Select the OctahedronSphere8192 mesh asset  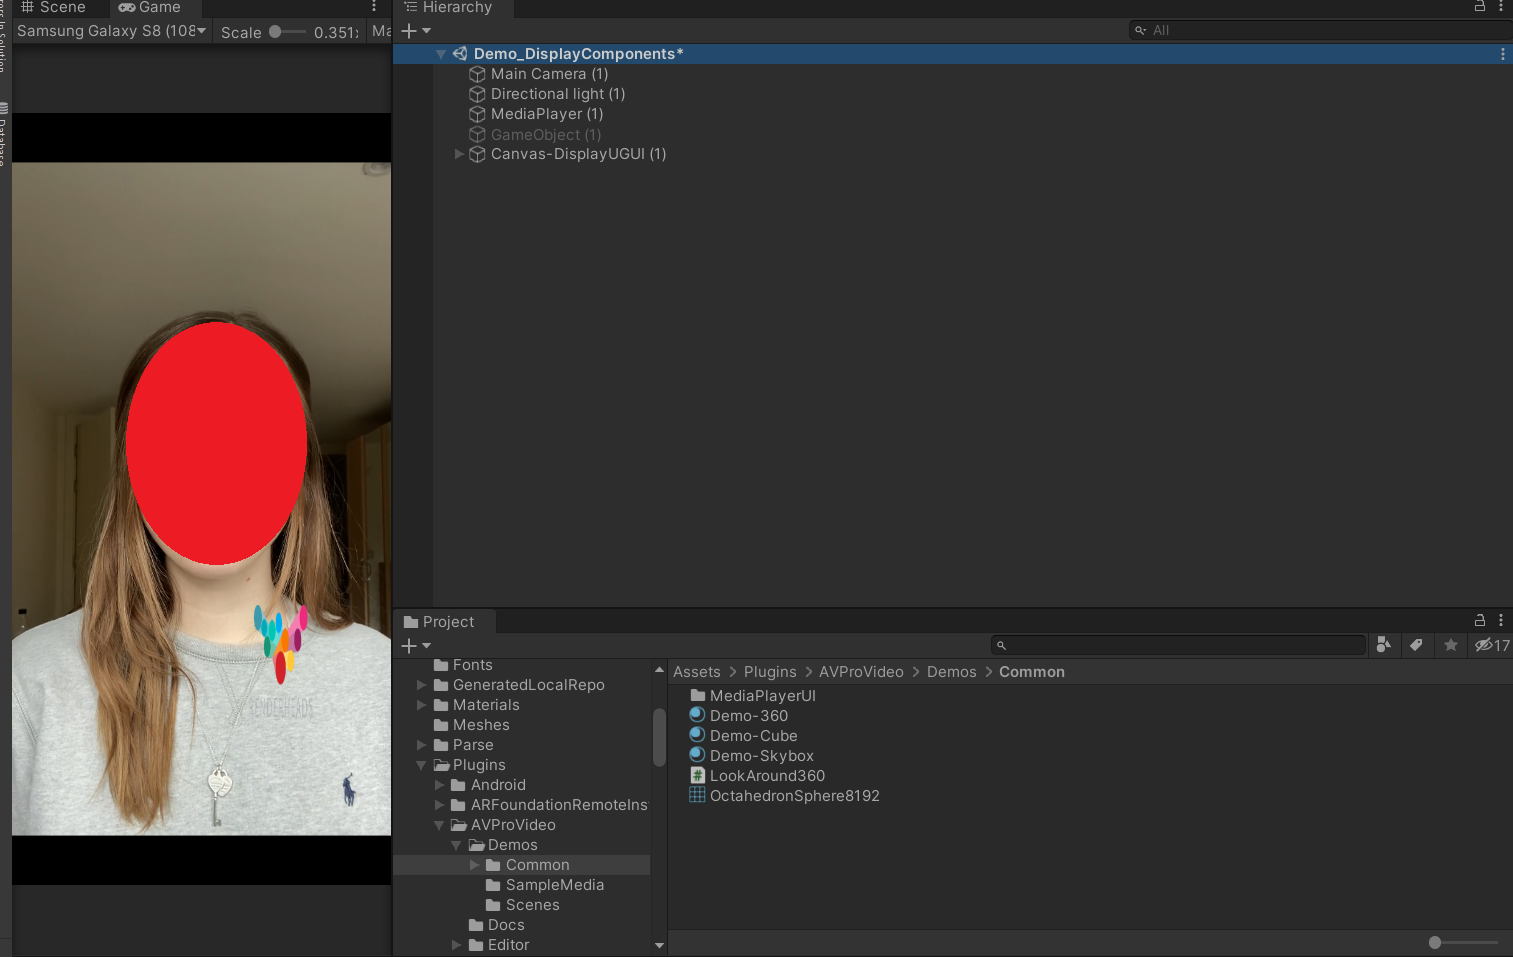[794, 795]
